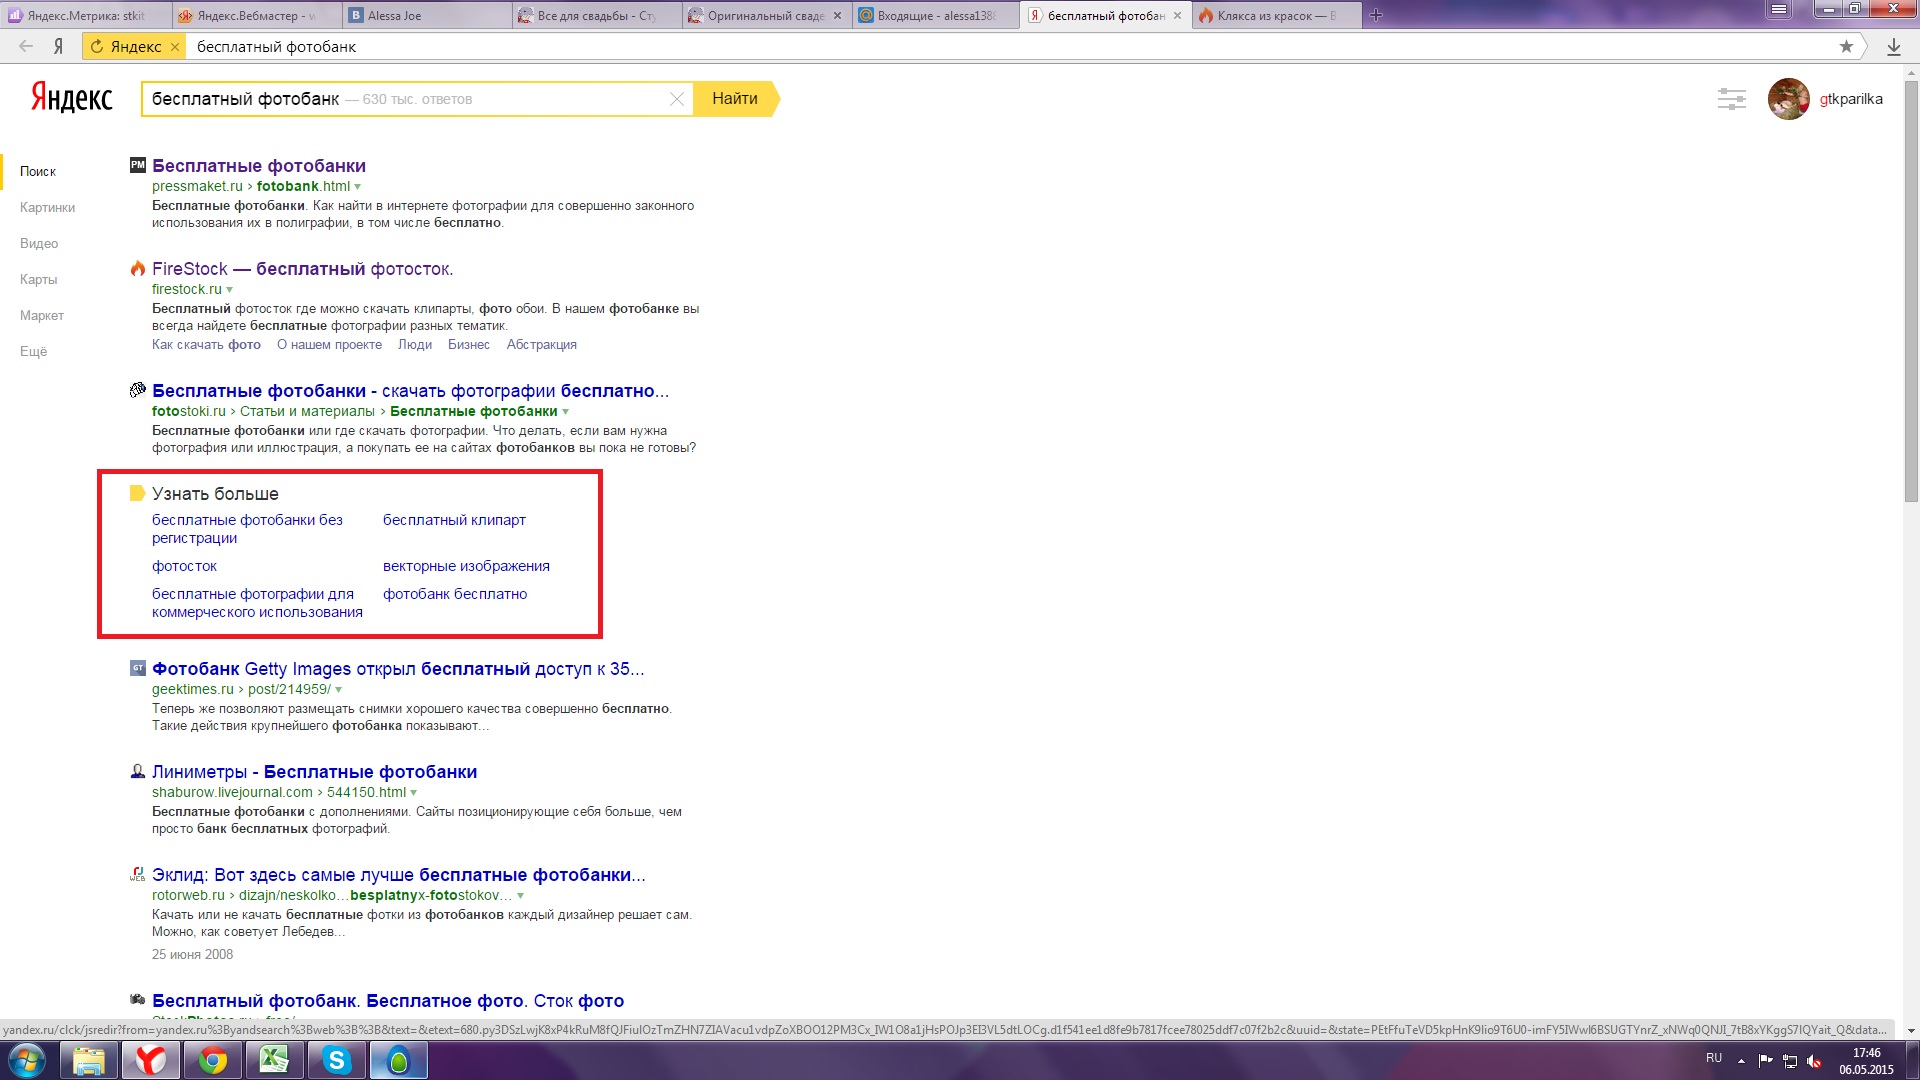1920x1080 pixels.
Task: Click pressmaket PM favicon
Action: tap(138, 165)
